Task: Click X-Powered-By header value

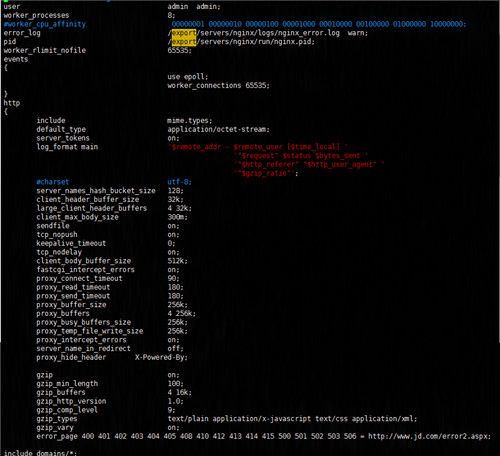Action: tap(161, 357)
